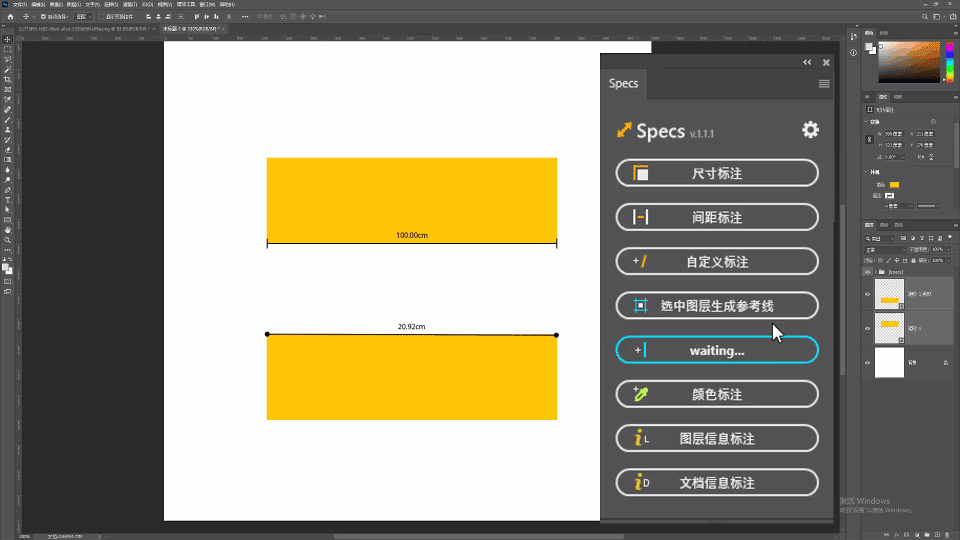
Task: Click the three-dots more options in options bar
Action: point(245,17)
